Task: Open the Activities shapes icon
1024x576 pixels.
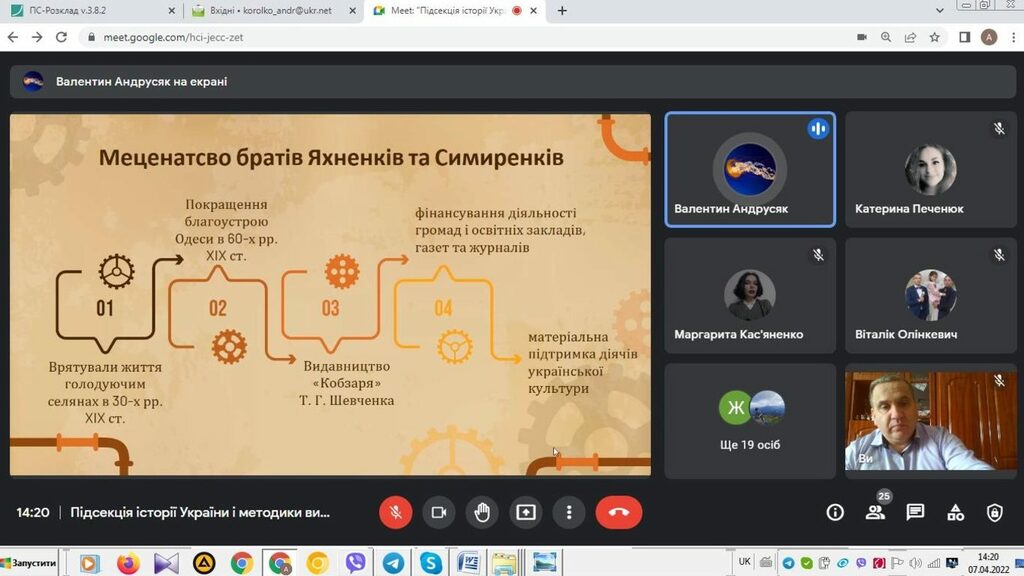Action: [x=955, y=512]
